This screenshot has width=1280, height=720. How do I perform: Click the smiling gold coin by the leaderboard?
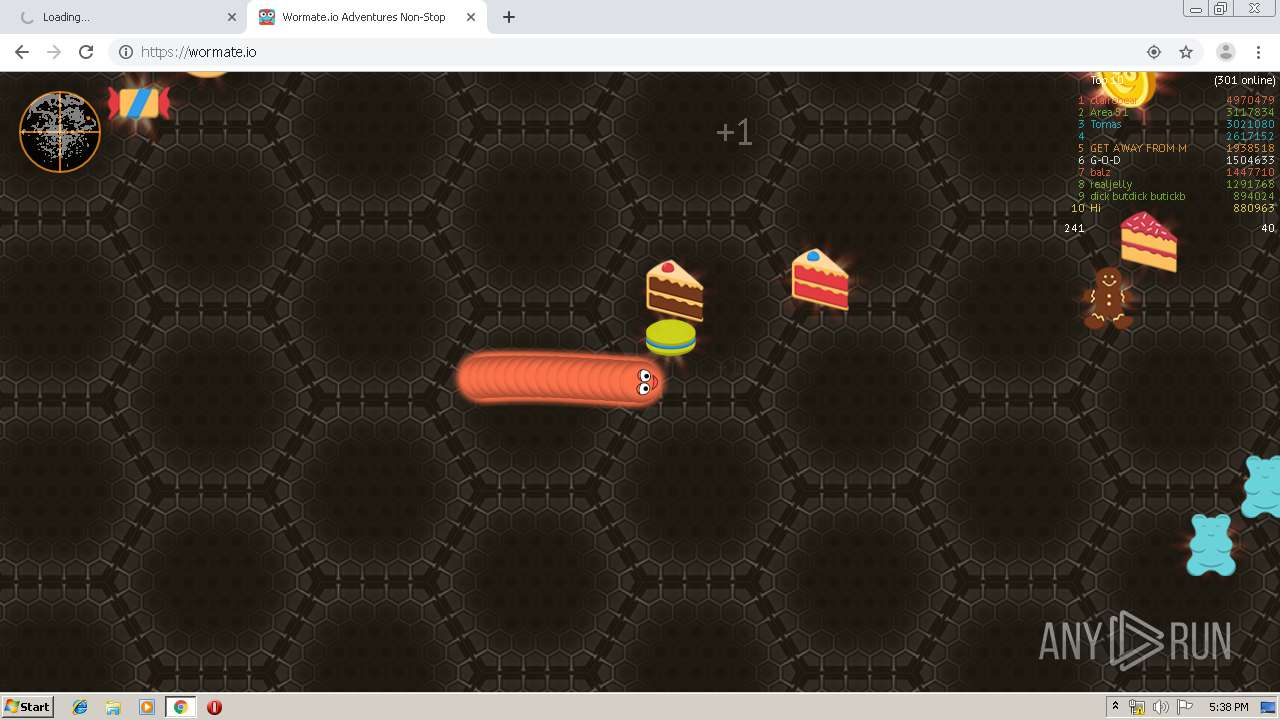click(1128, 86)
